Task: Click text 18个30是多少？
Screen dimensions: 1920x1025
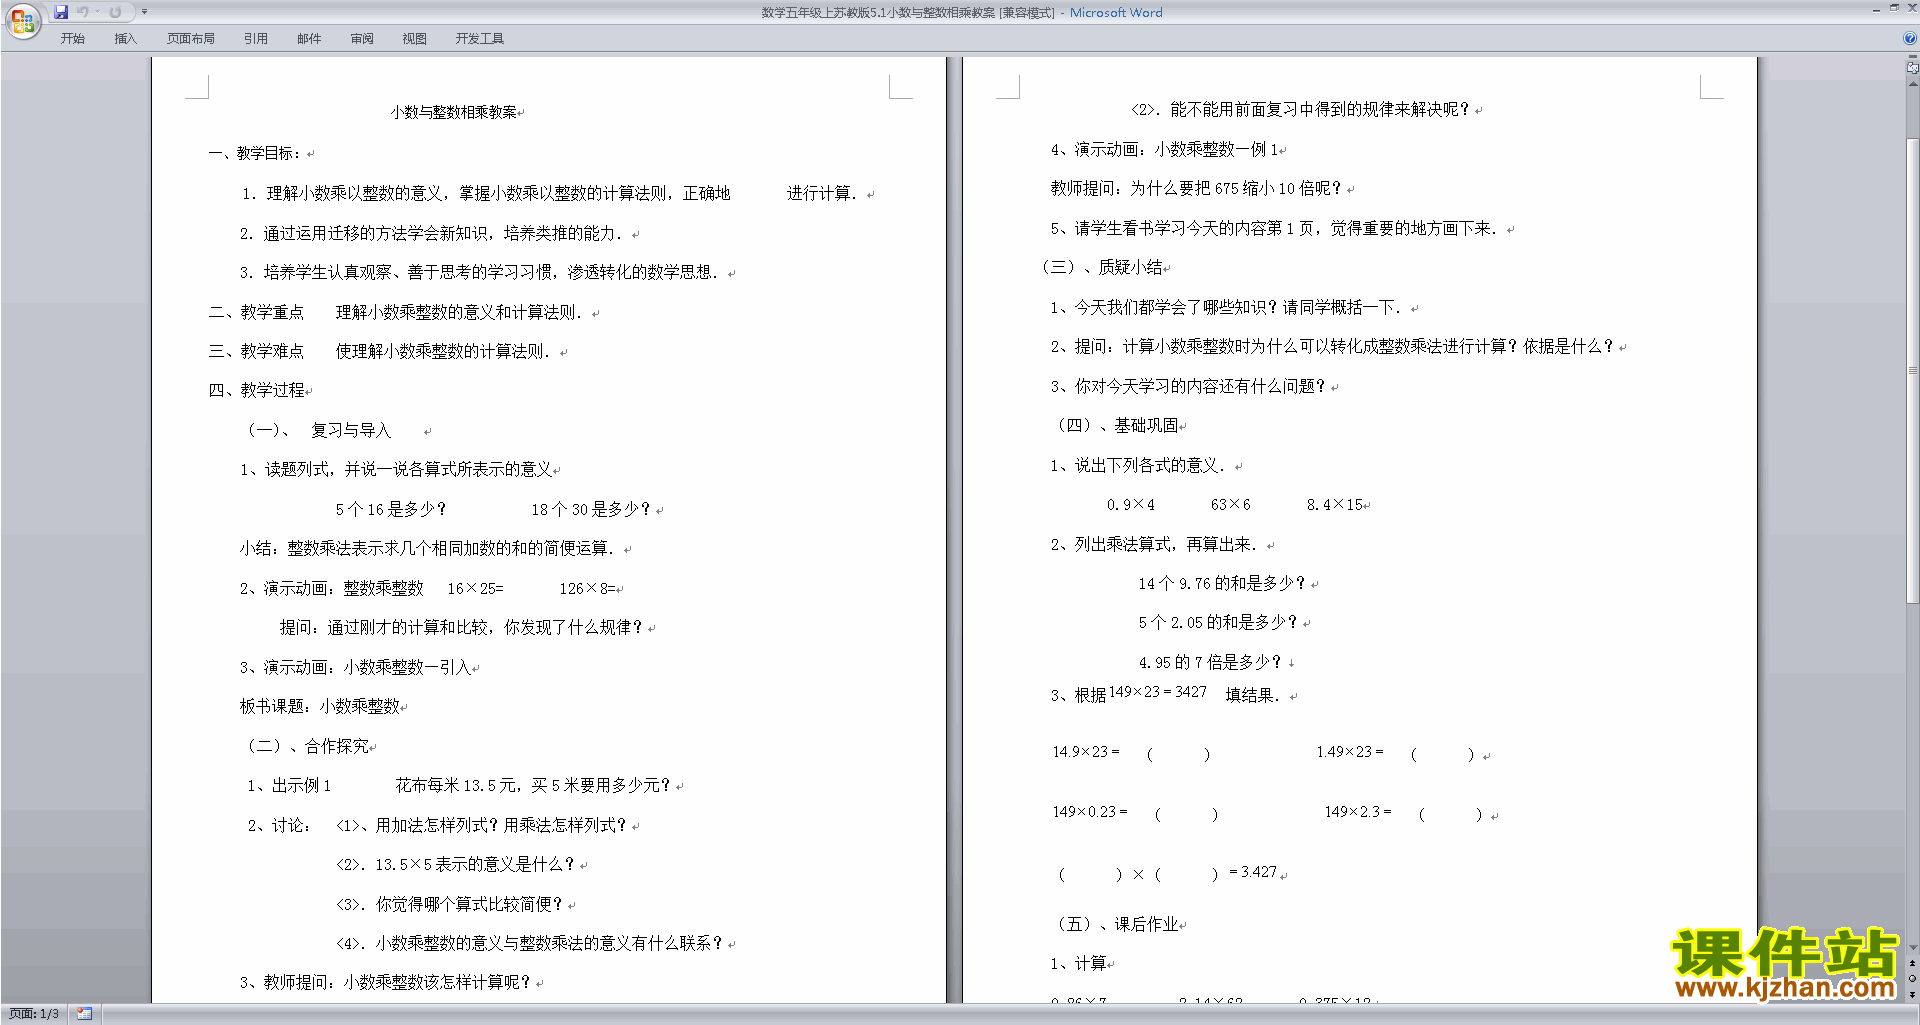Action: [x=591, y=509]
